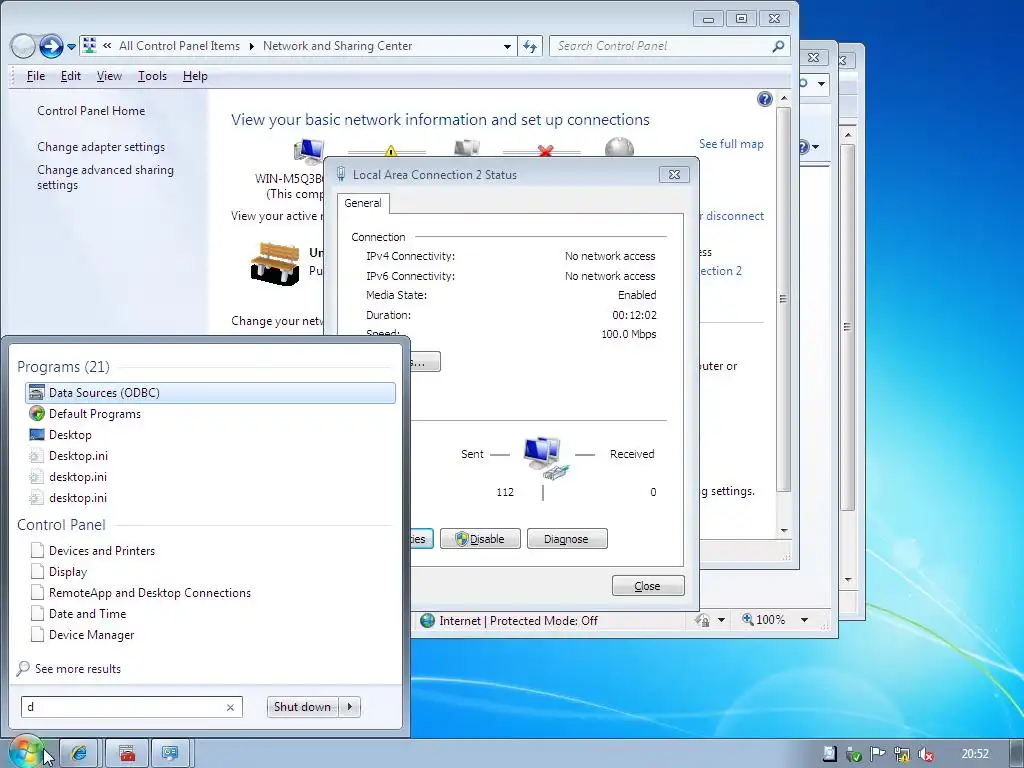Open the Help menu
This screenshot has width=1024, height=768.
click(195, 76)
